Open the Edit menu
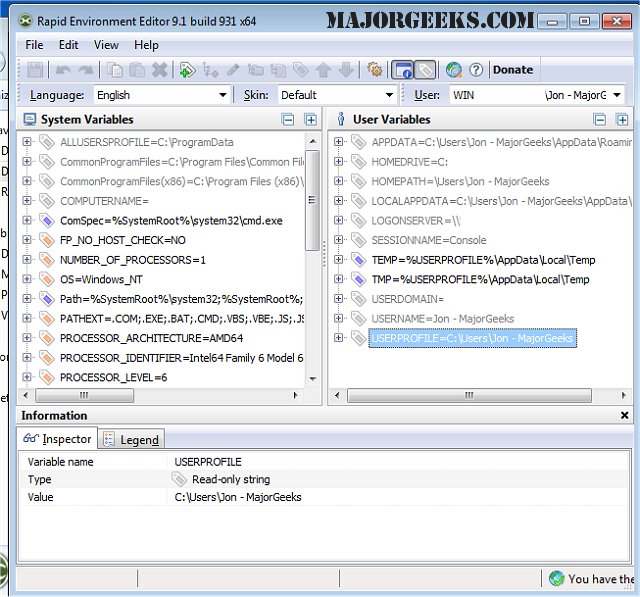This screenshot has width=640, height=597. point(69,45)
